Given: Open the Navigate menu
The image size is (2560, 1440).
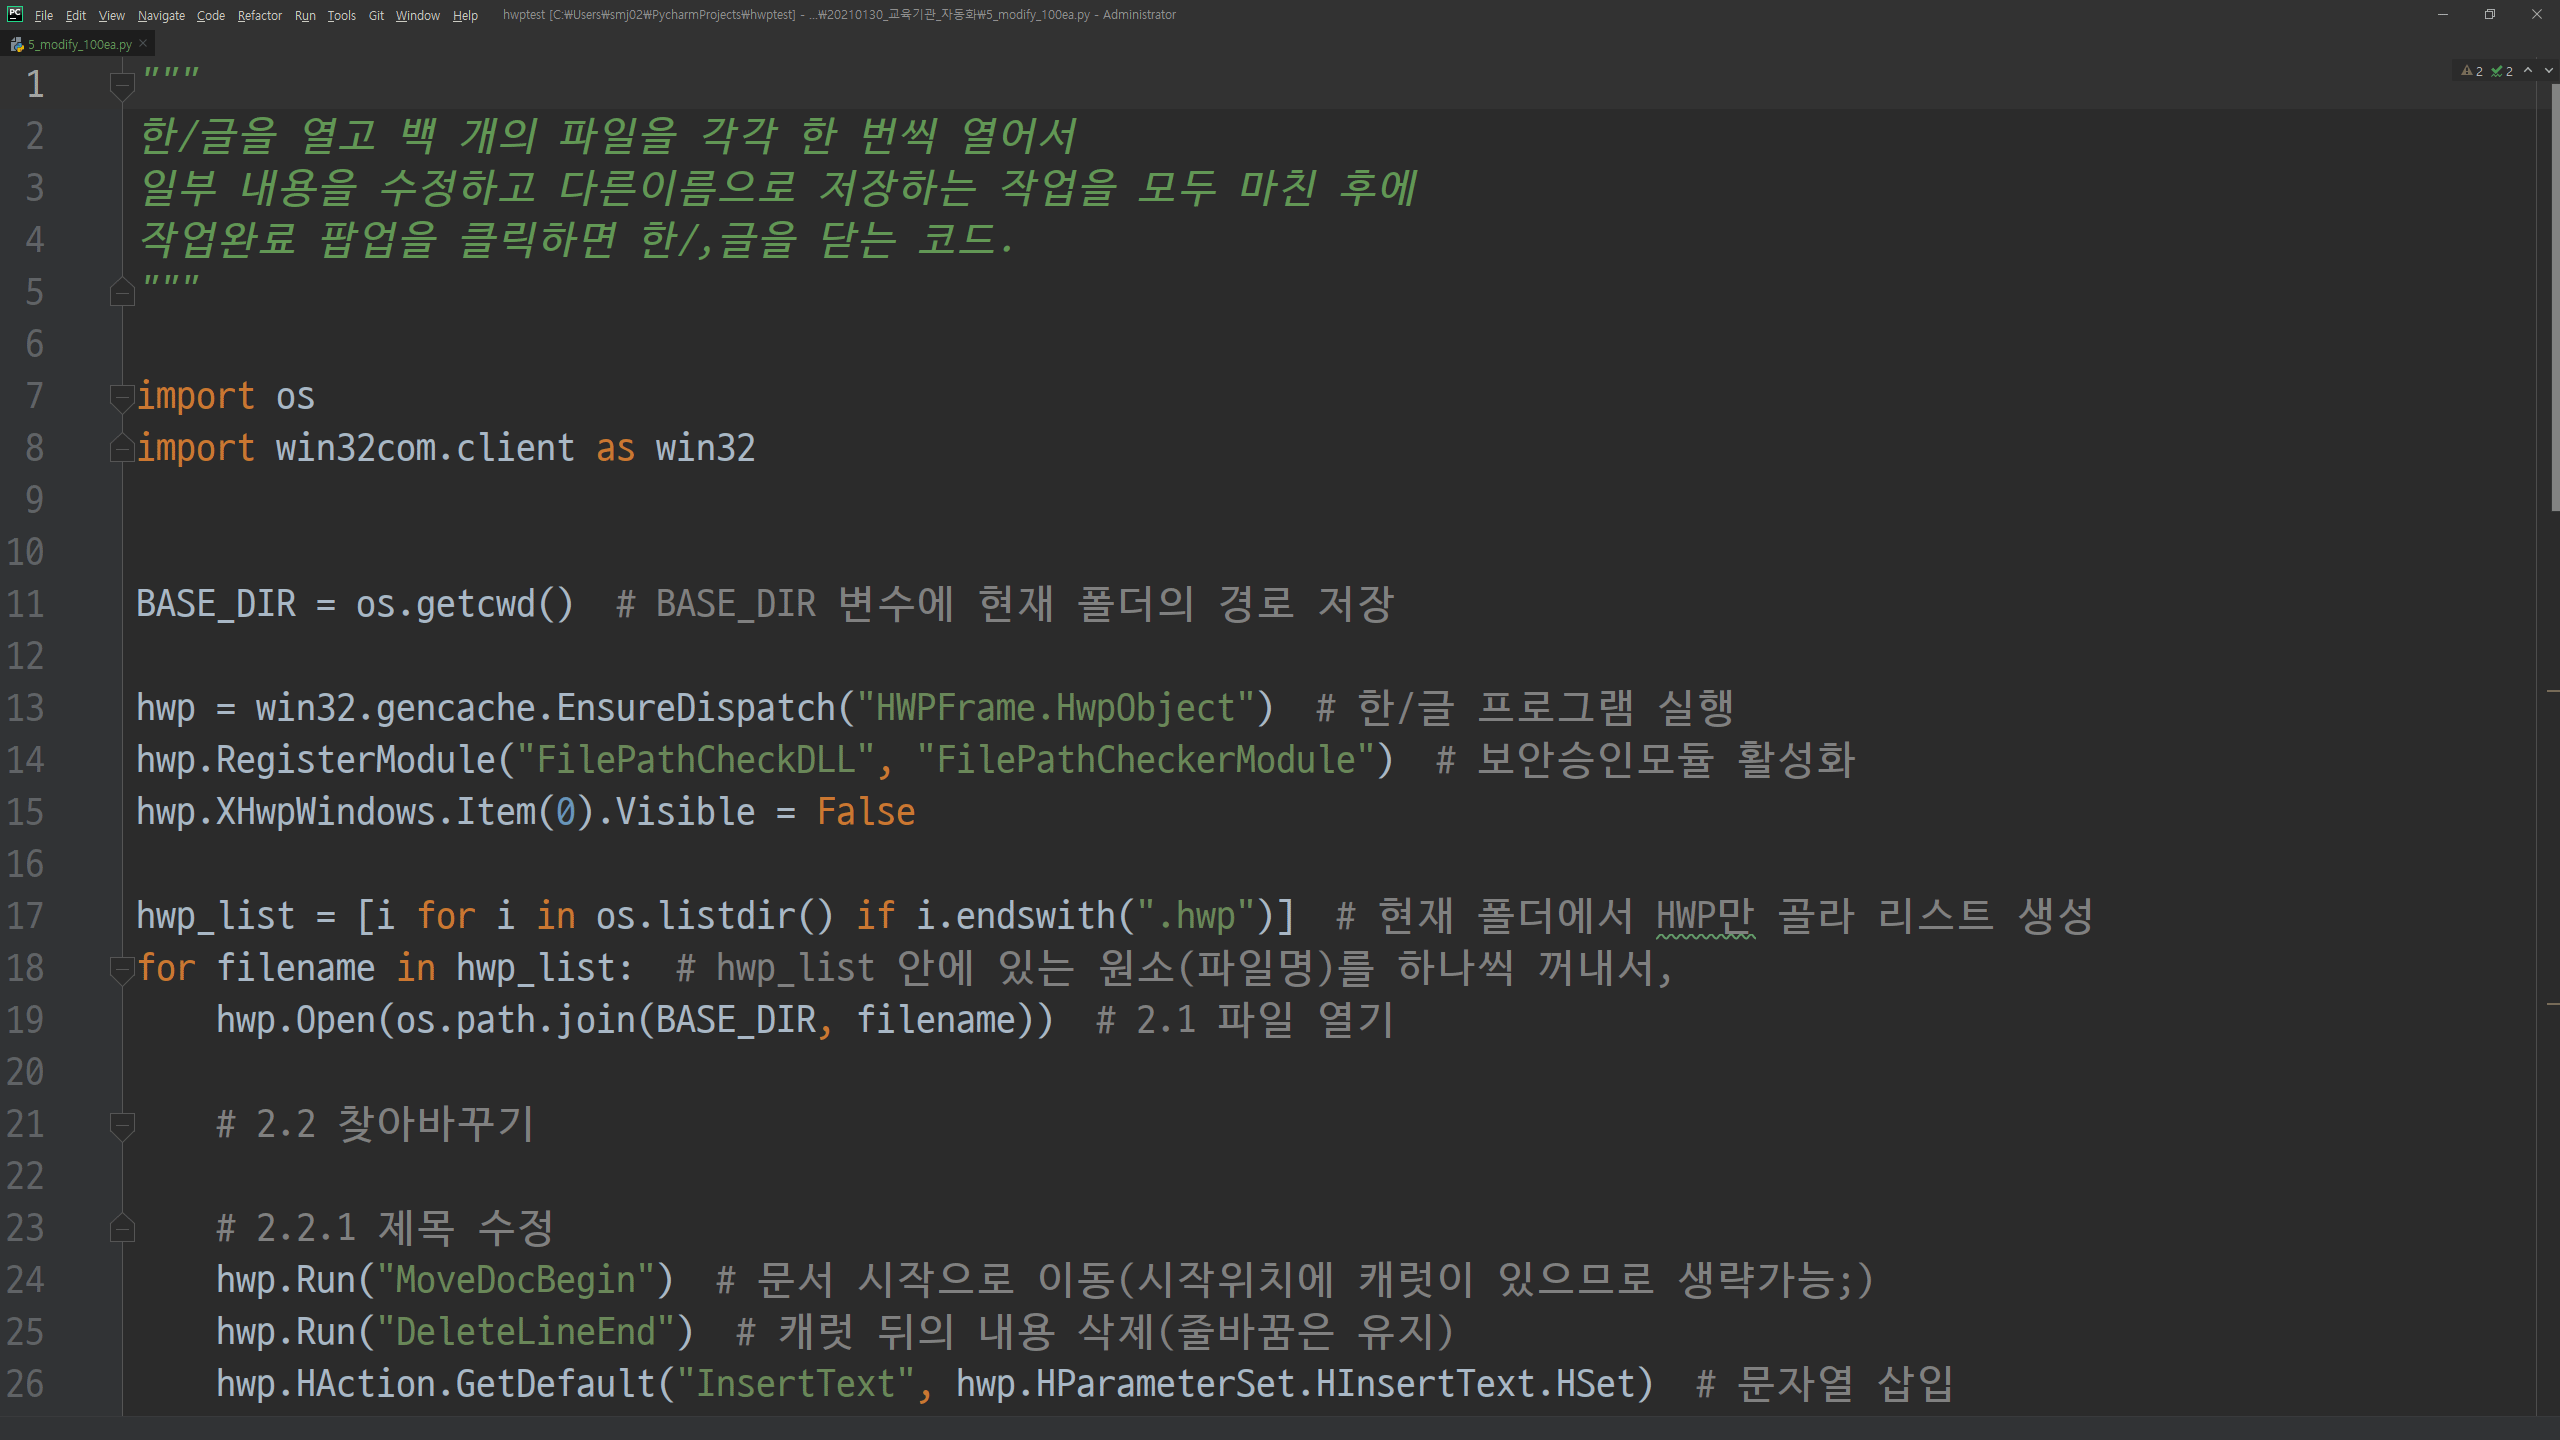Looking at the screenshot, I should point(161,15).
